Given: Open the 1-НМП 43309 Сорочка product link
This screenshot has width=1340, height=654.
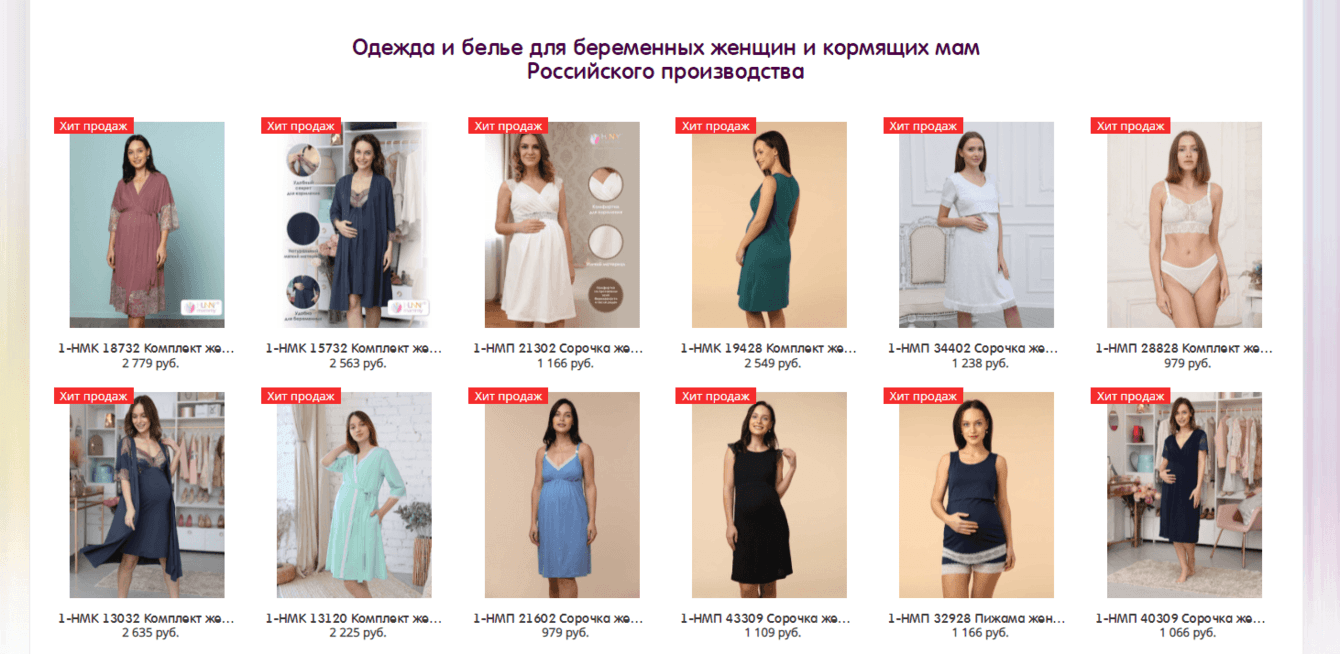Looking at the screenshot, I should pos(768,619).
